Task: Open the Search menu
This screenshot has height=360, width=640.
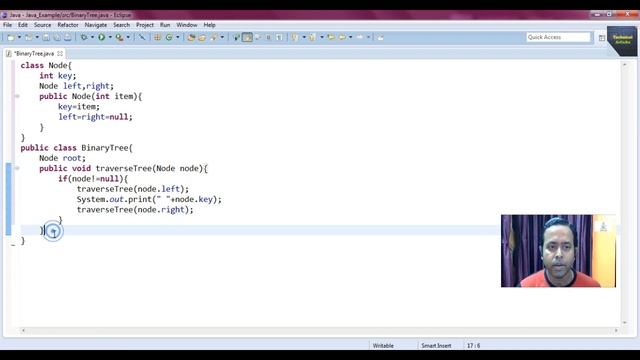Action: [x=121, y=25]
